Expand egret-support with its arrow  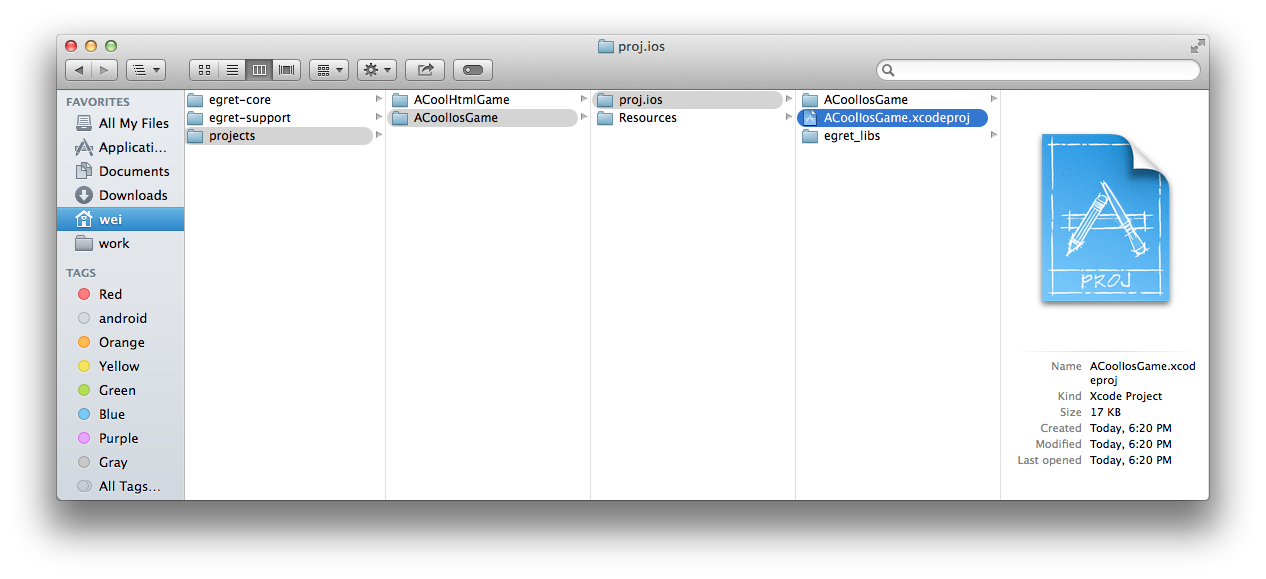[379, 117]
